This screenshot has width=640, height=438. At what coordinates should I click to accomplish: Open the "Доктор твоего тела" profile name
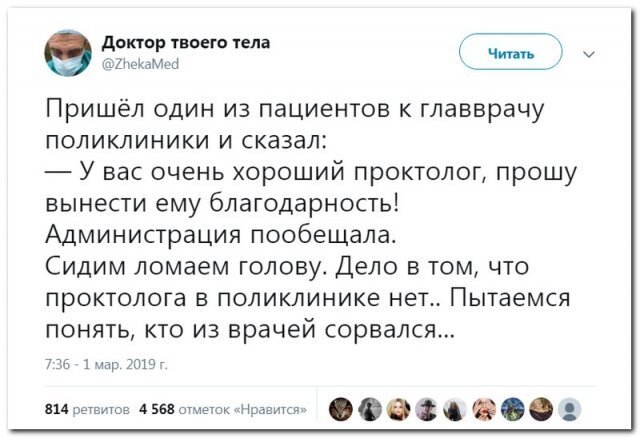click(x=186, y=42)
